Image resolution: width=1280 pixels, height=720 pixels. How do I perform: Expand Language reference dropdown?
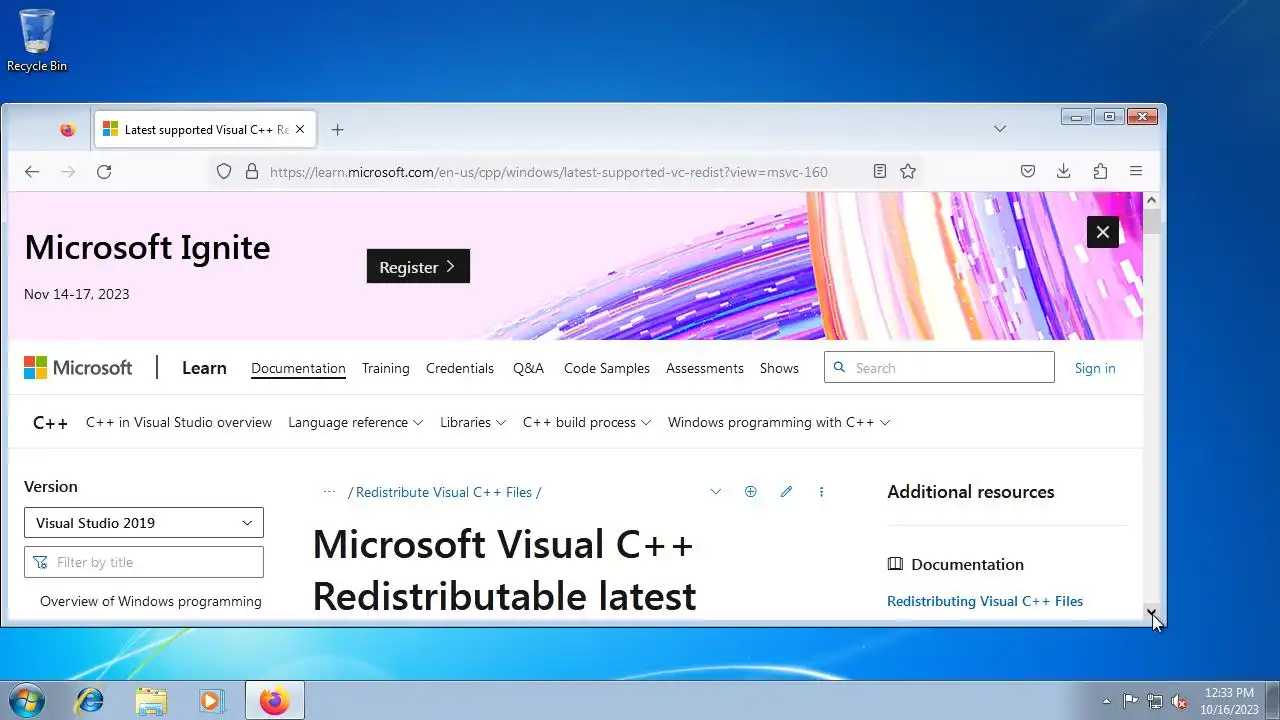(356, 422)
